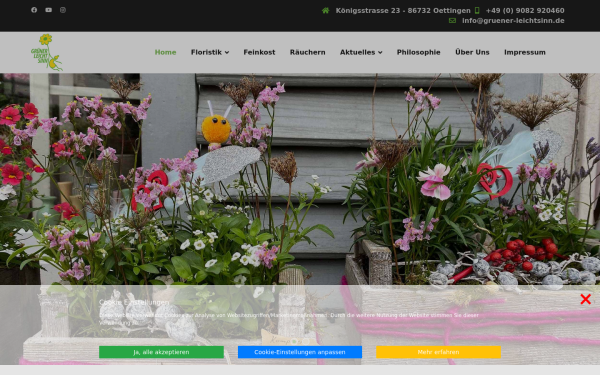The height and width of the screenshot is (375, 600).
Task: Click the green home address icon
Action: click(326, 10)
